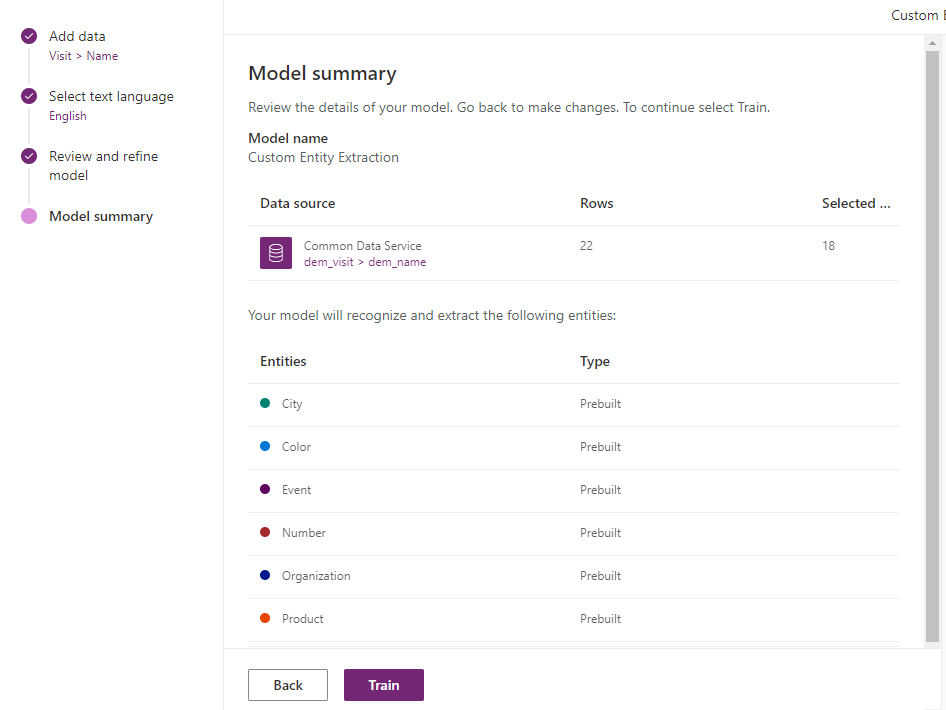Select the Number entity name
This screenshot has height=710, width=946.
[x=303, y=533]
